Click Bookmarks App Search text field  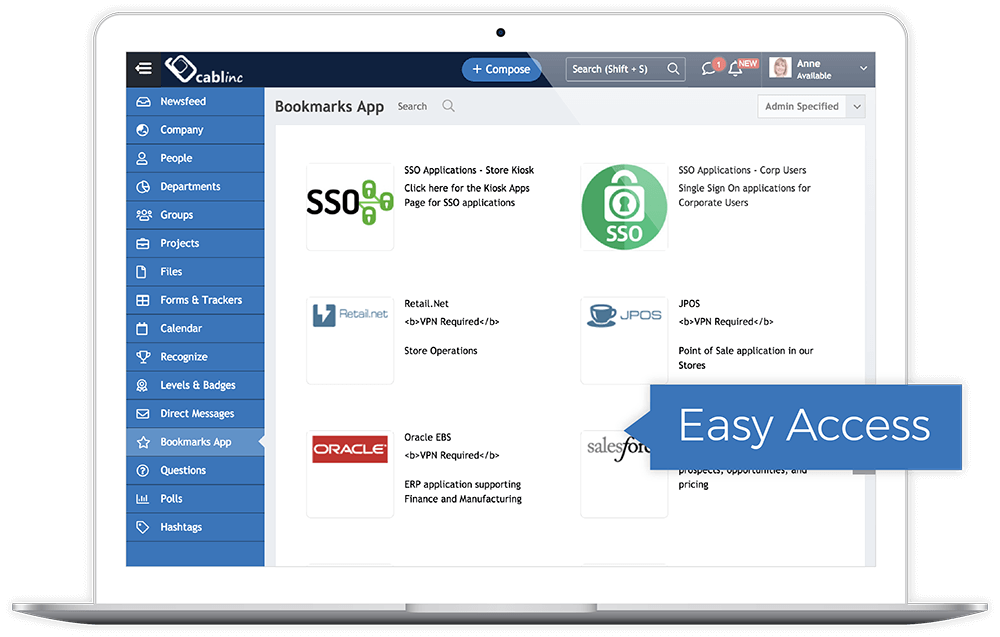(412, 106)
